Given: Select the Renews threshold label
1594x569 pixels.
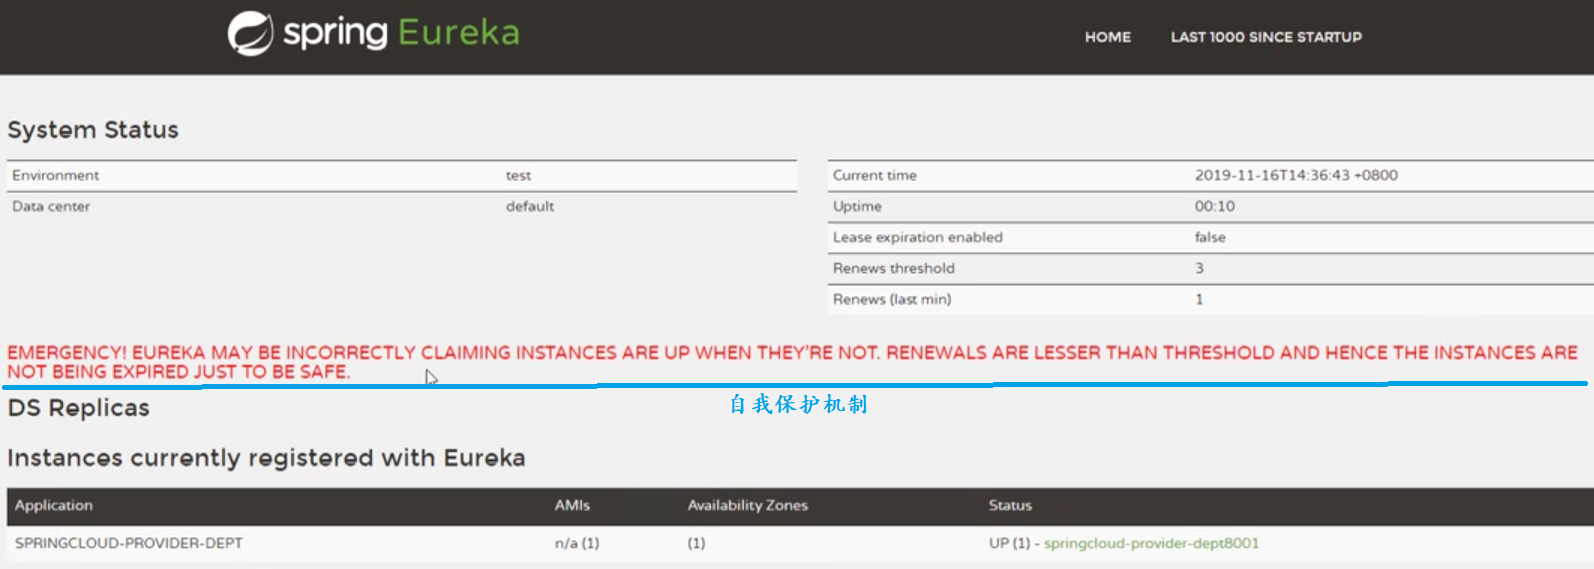Looking at the screenshot, I should [x=894, y=268].
